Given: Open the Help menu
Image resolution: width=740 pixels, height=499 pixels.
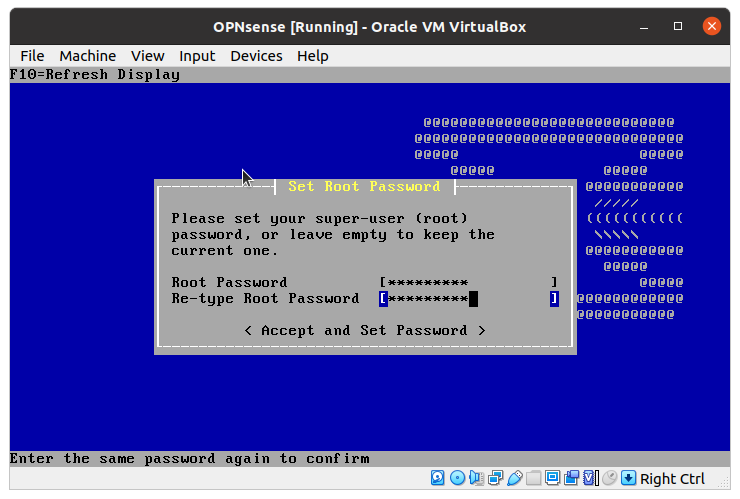Looking at the screenshot, I should pos(312,56).
